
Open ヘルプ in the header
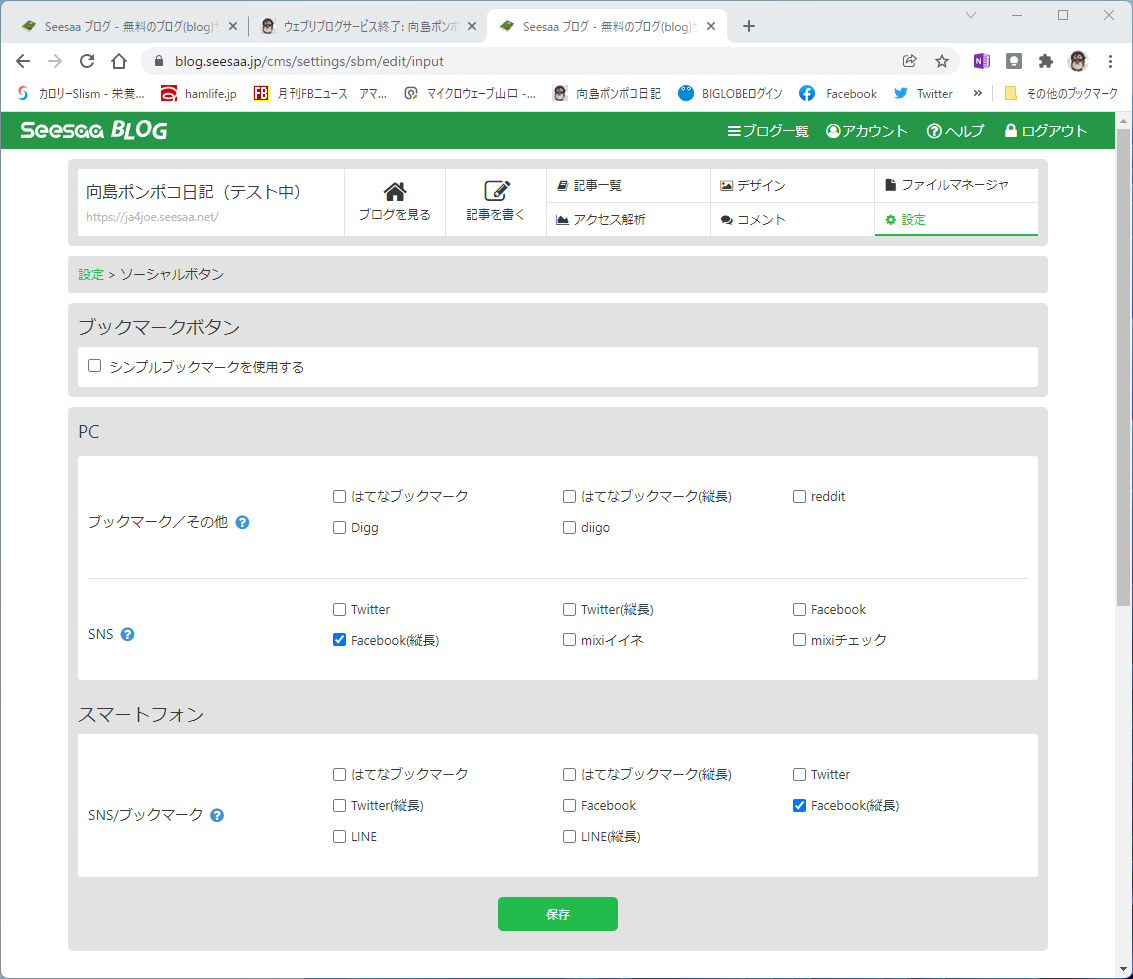coord(955,131)
